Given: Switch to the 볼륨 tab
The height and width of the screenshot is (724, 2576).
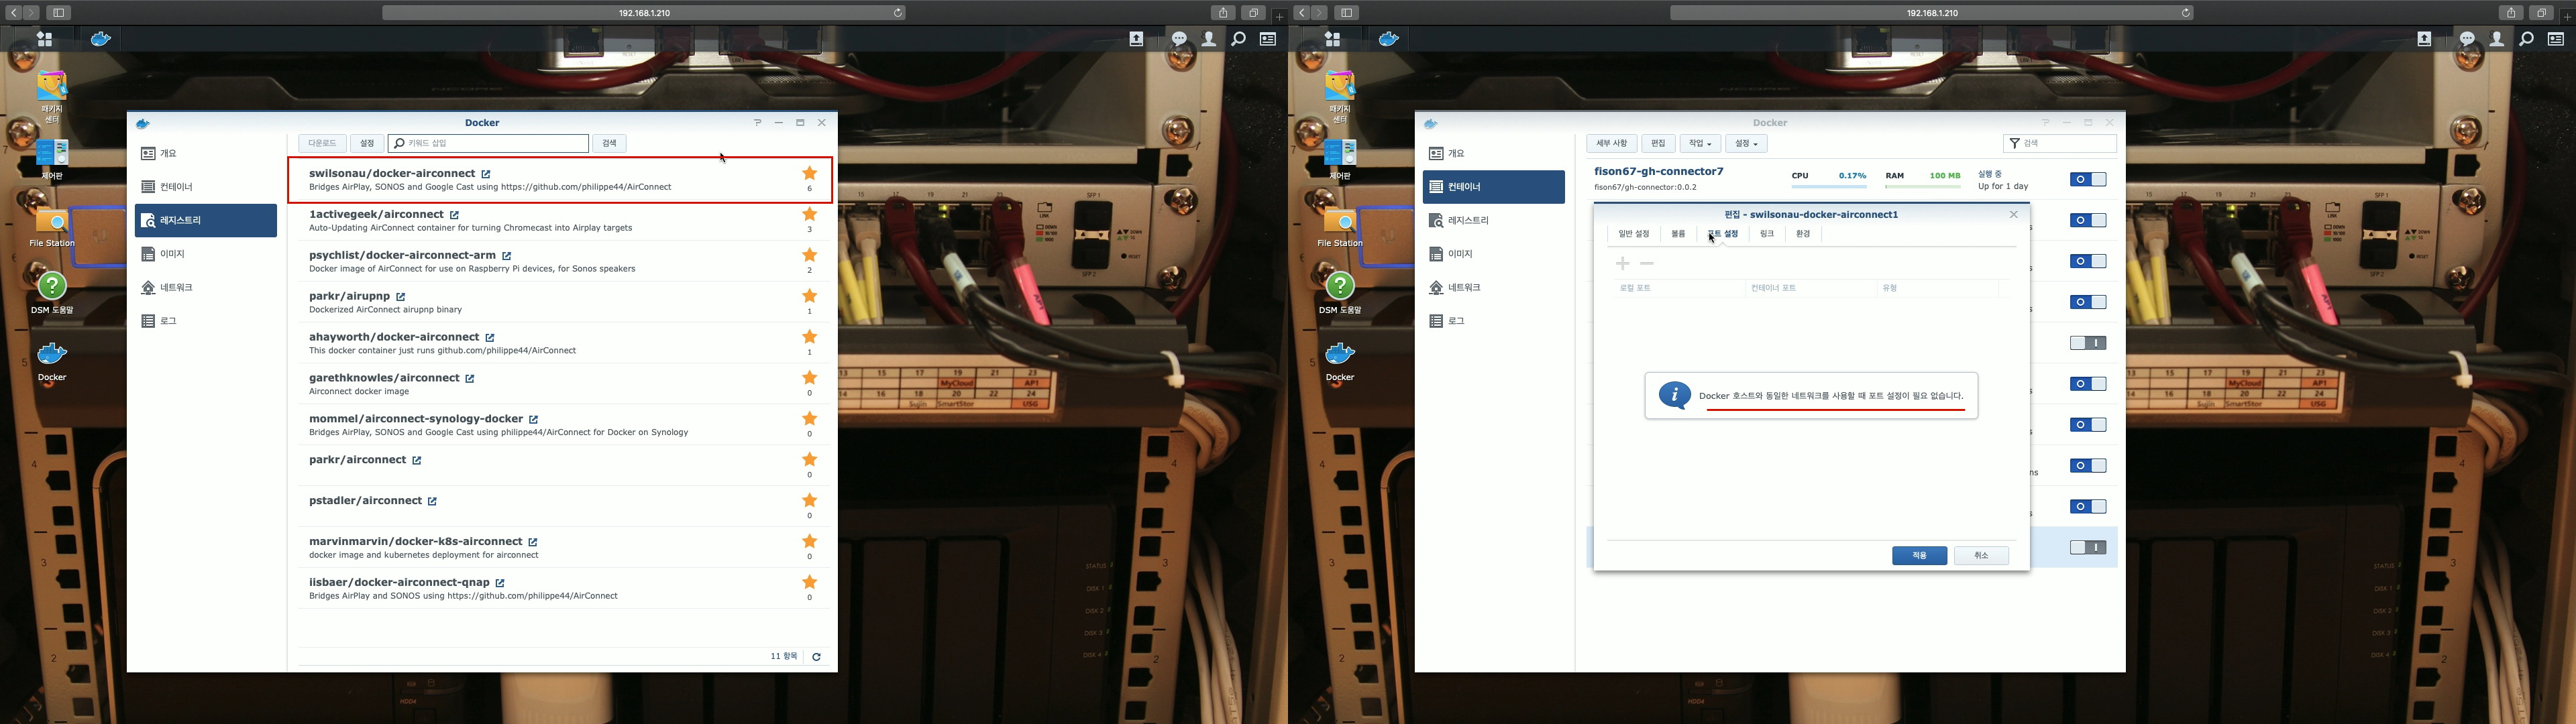Looking at the screenshot, I should (x=1678, y=234).
